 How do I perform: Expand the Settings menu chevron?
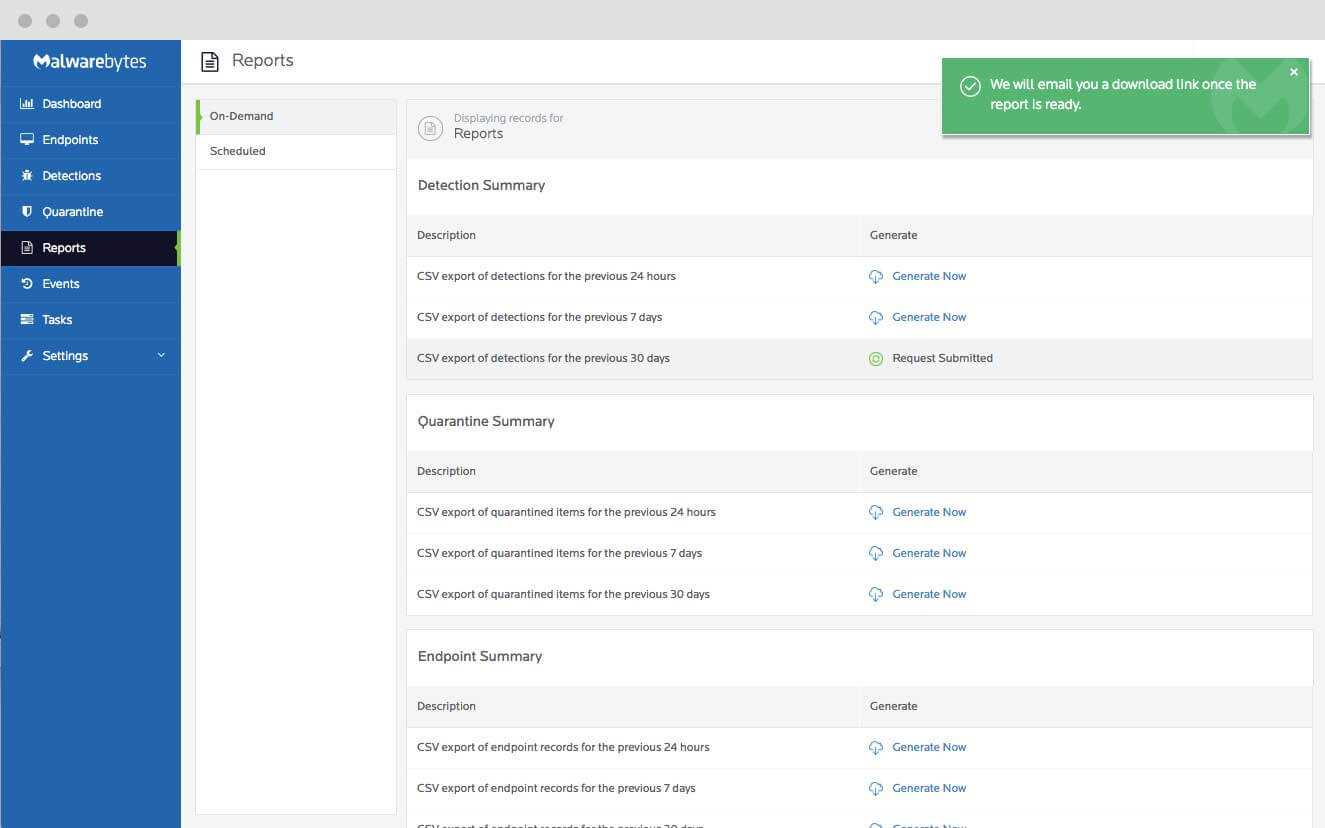pos(161,355)
